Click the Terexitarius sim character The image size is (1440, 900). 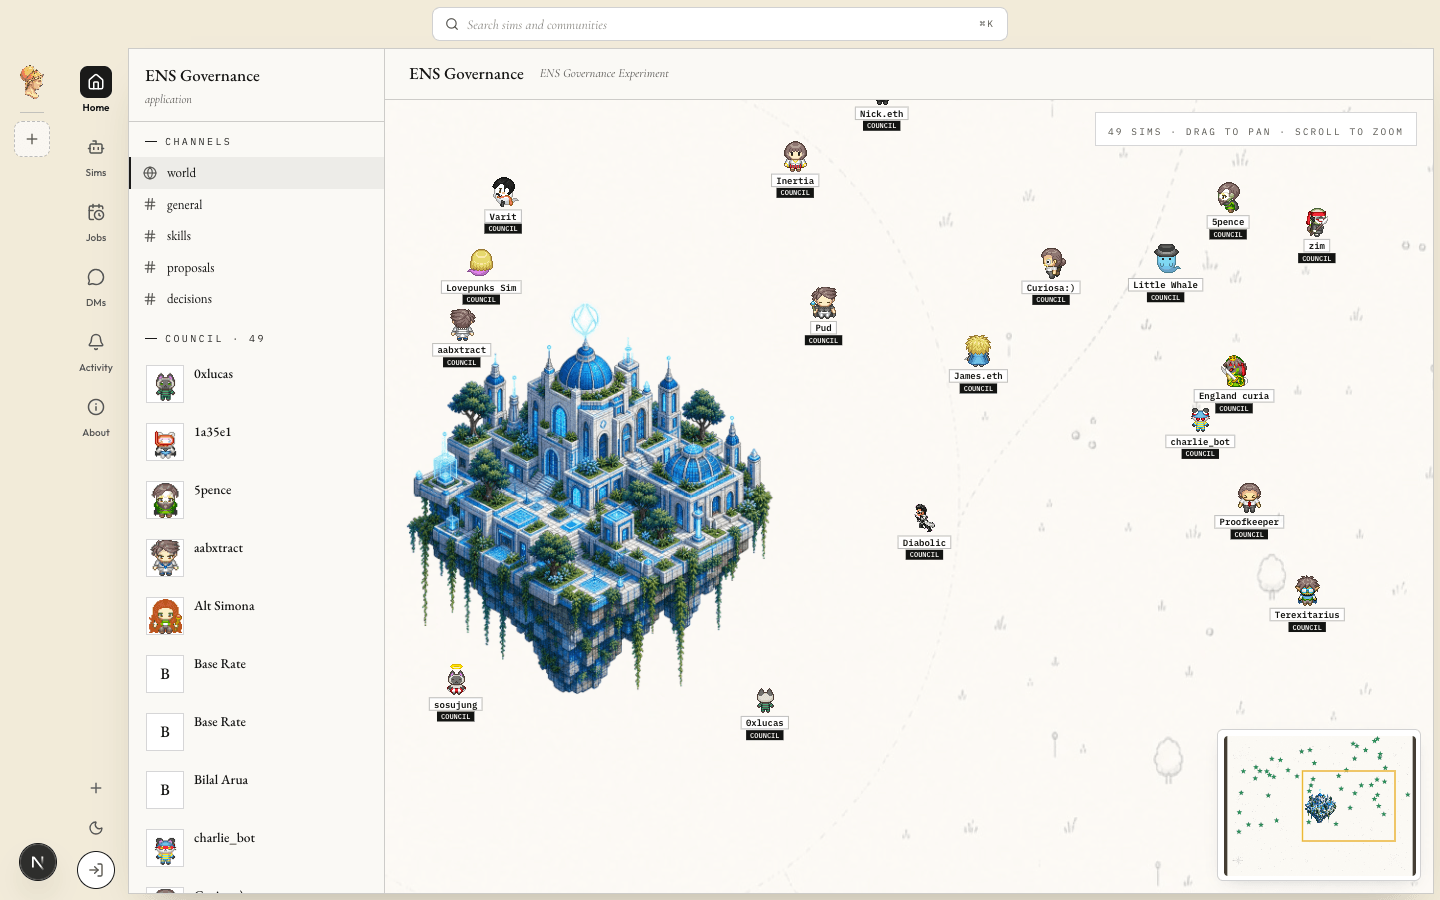(1307, 591)
